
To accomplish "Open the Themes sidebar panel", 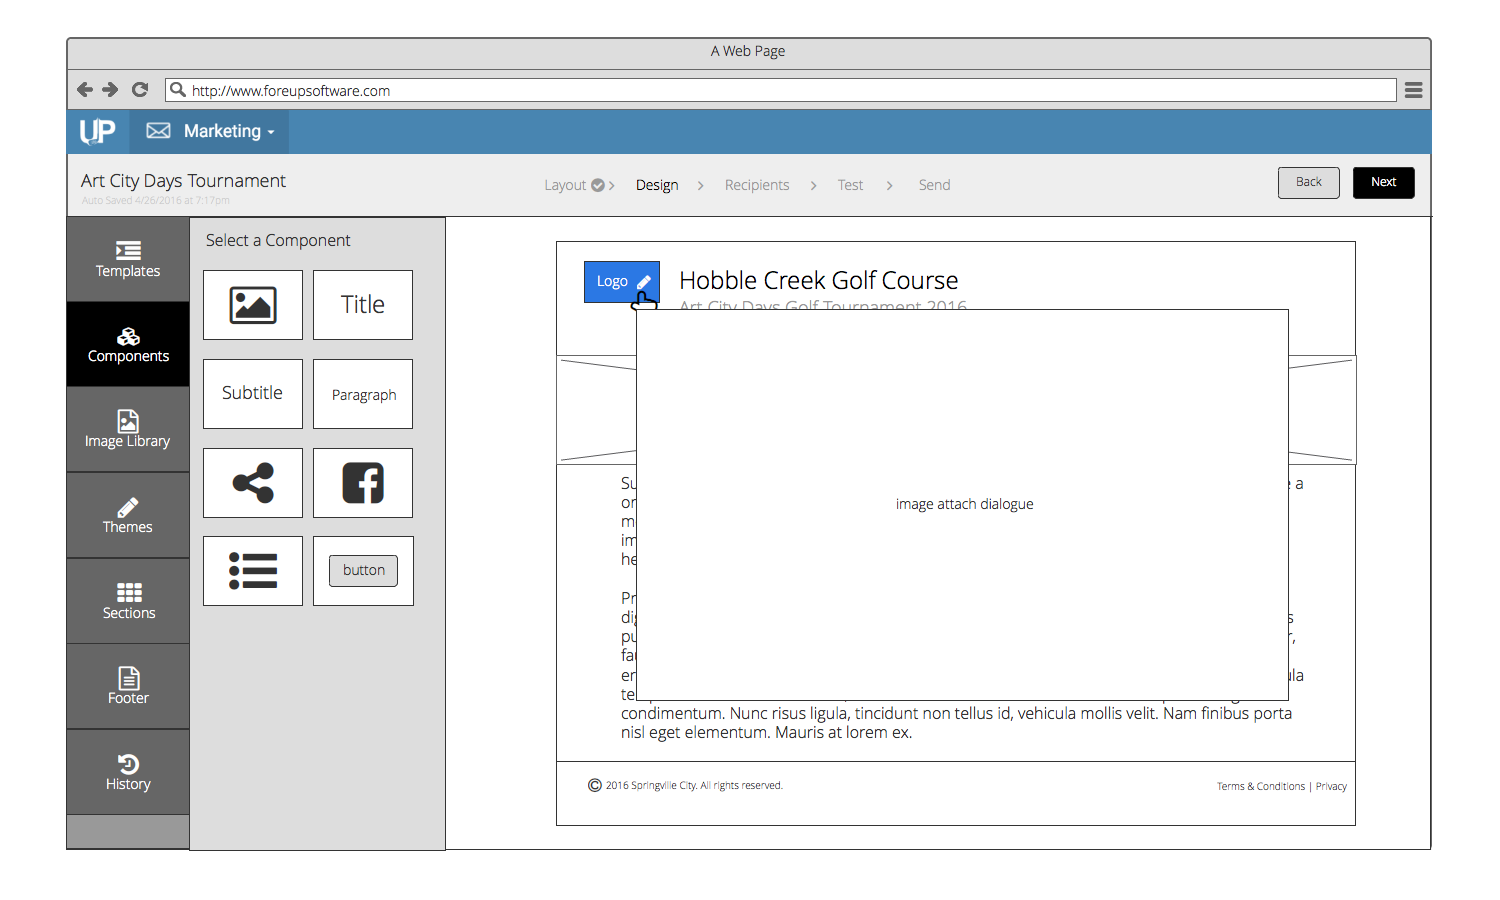I will (x=128, y=516).
